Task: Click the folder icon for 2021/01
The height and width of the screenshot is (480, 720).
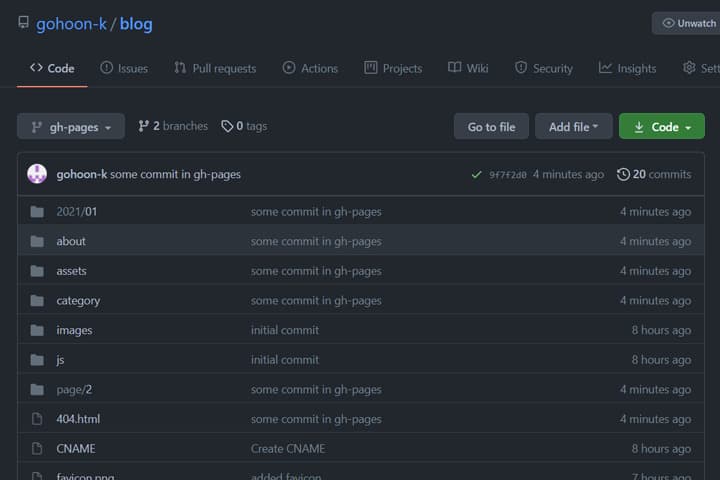Action: 37,212
